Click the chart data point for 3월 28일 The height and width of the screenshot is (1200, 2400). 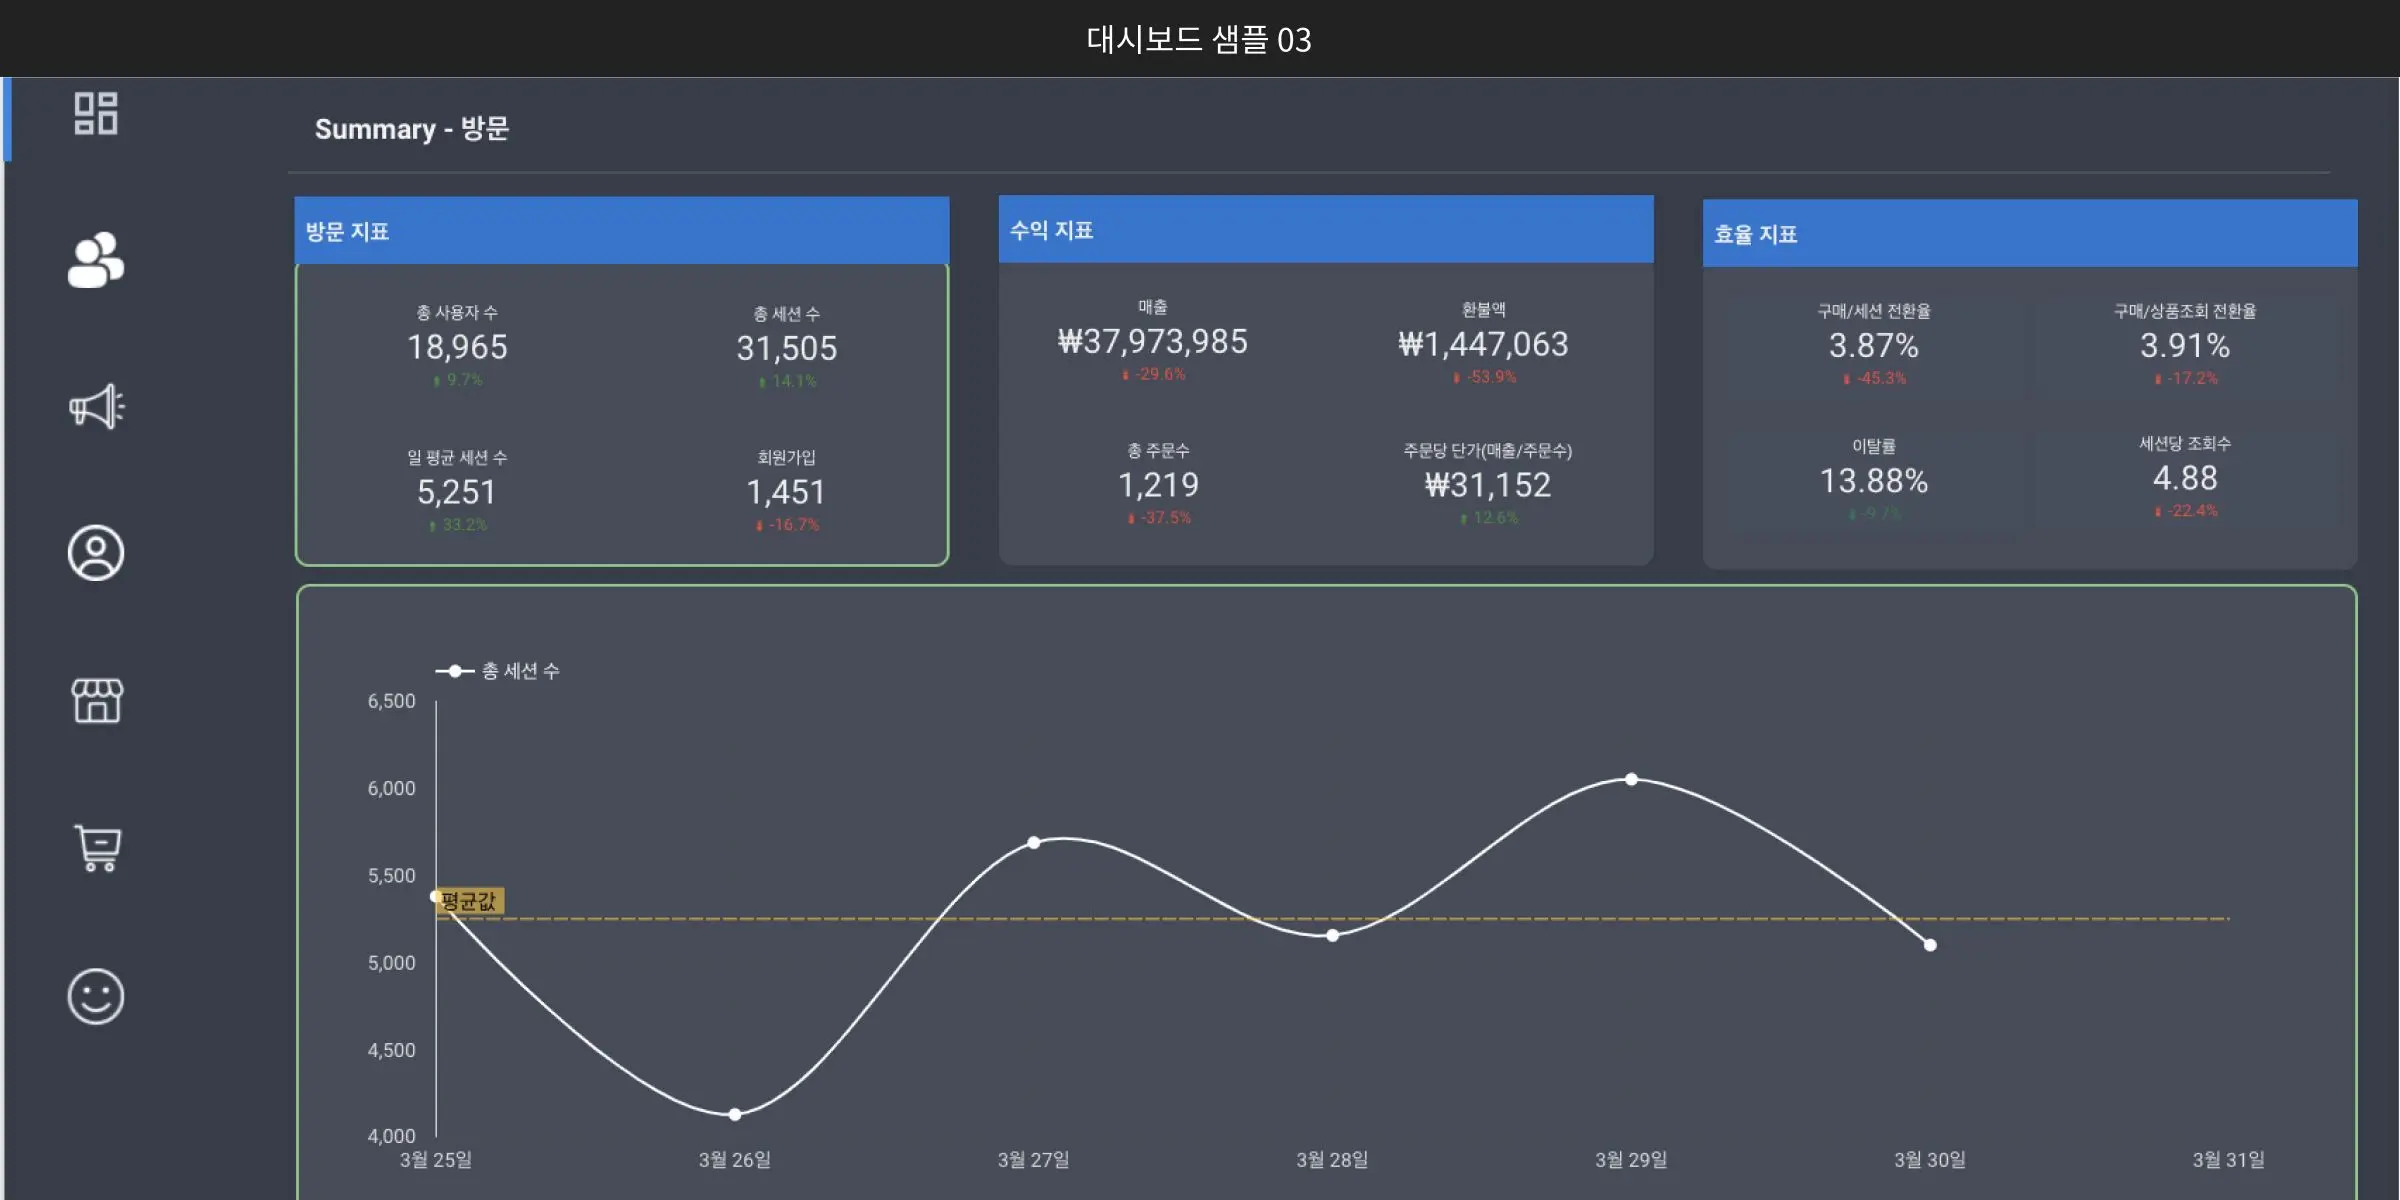click(1333, 936)
